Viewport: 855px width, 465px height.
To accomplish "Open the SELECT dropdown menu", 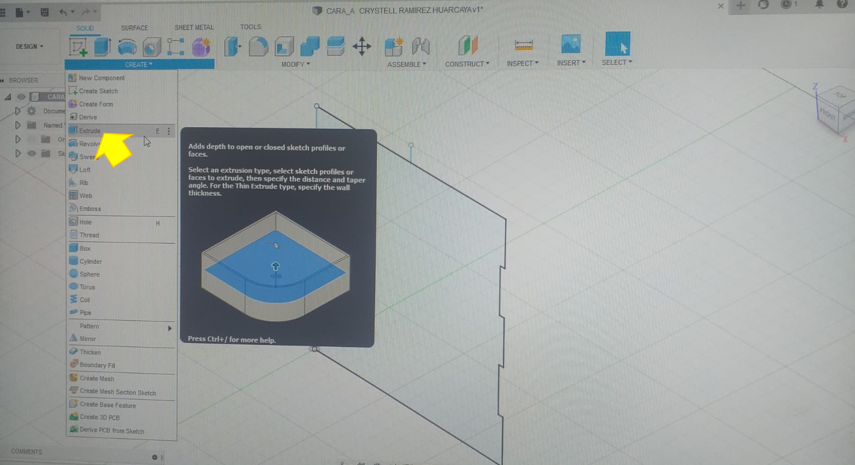I will click(x=617, y=62).
